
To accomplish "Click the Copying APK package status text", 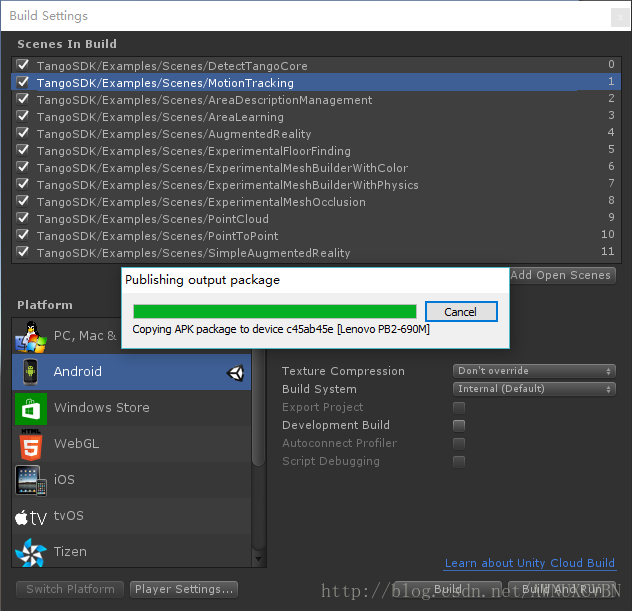I will (281, 329).
